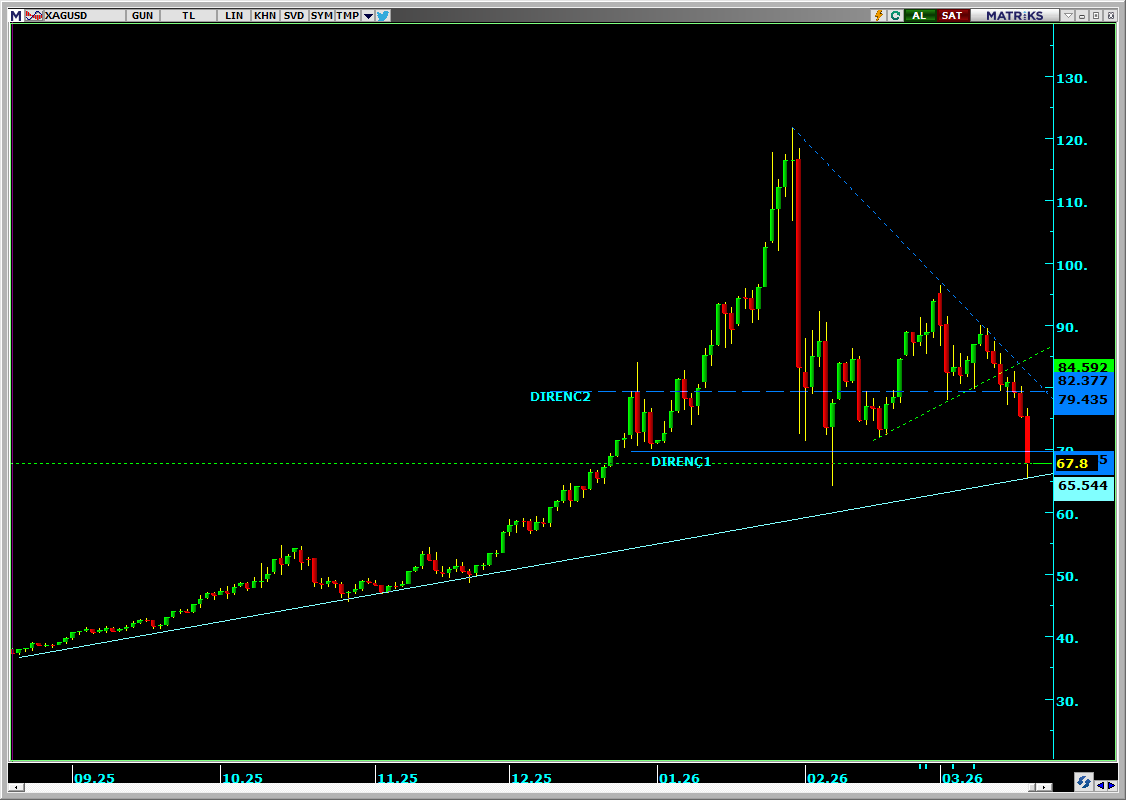Click the 09.25 date axis label
The image size is (1126, 800).
(x=95, y=778)
